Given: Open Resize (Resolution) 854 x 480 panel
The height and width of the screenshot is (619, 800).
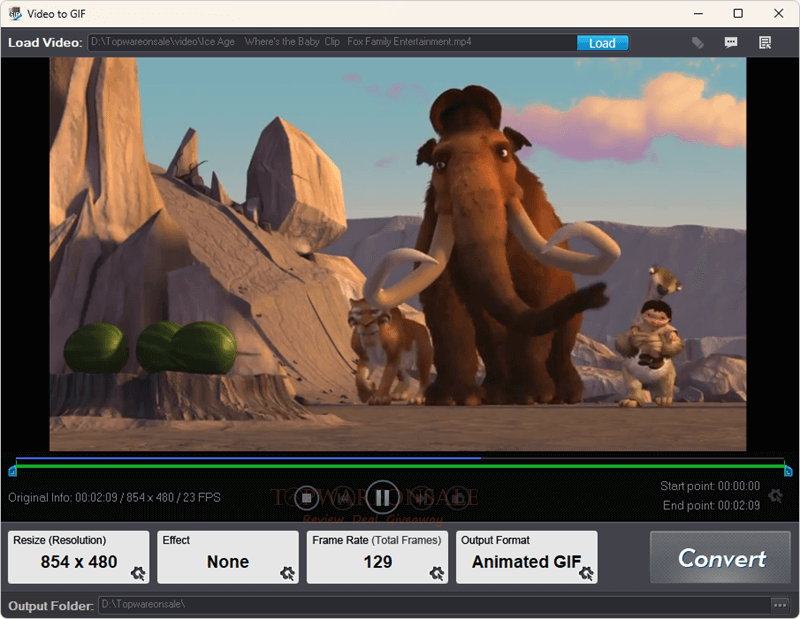Looking at the screenshot, I should pyautogui.click(x=79, y=557).
